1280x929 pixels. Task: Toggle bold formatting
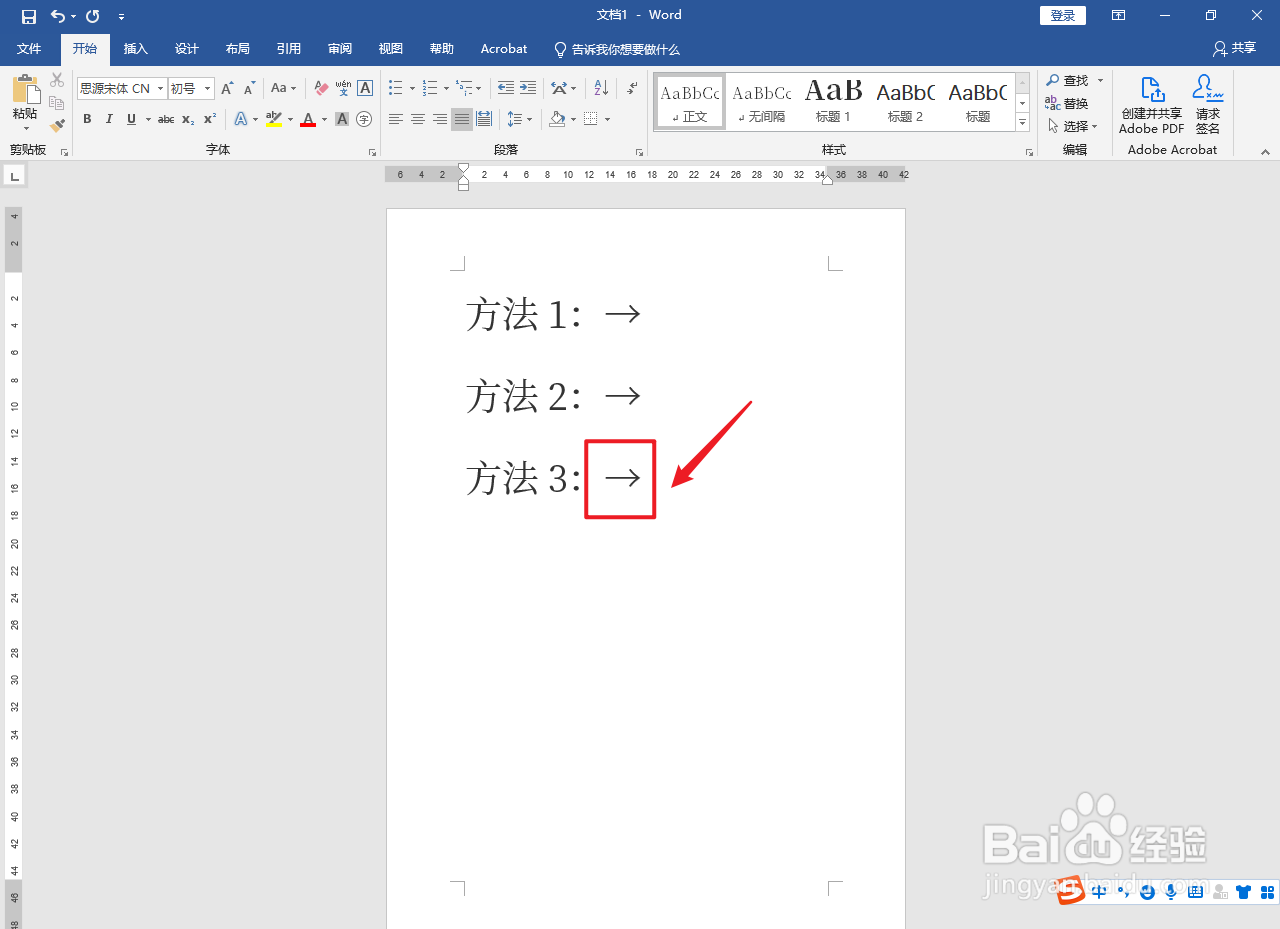pyautogui.click(x=87, y=119)
